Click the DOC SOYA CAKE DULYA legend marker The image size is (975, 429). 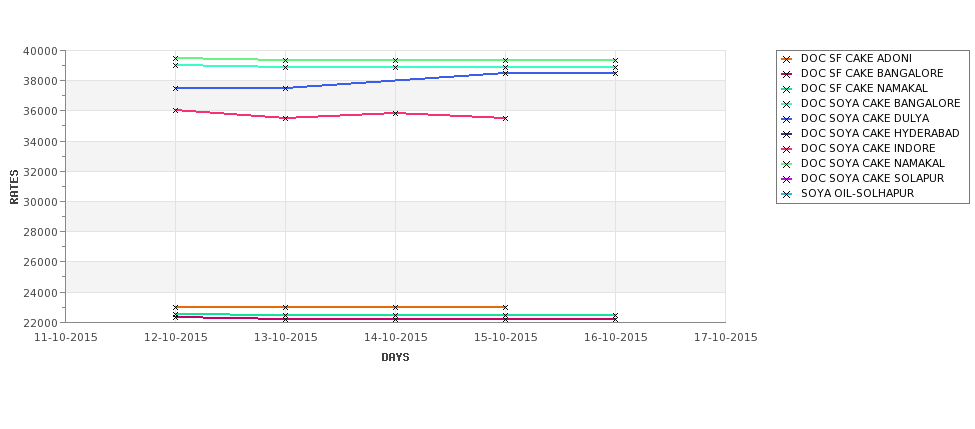click(x=787, y=119)
